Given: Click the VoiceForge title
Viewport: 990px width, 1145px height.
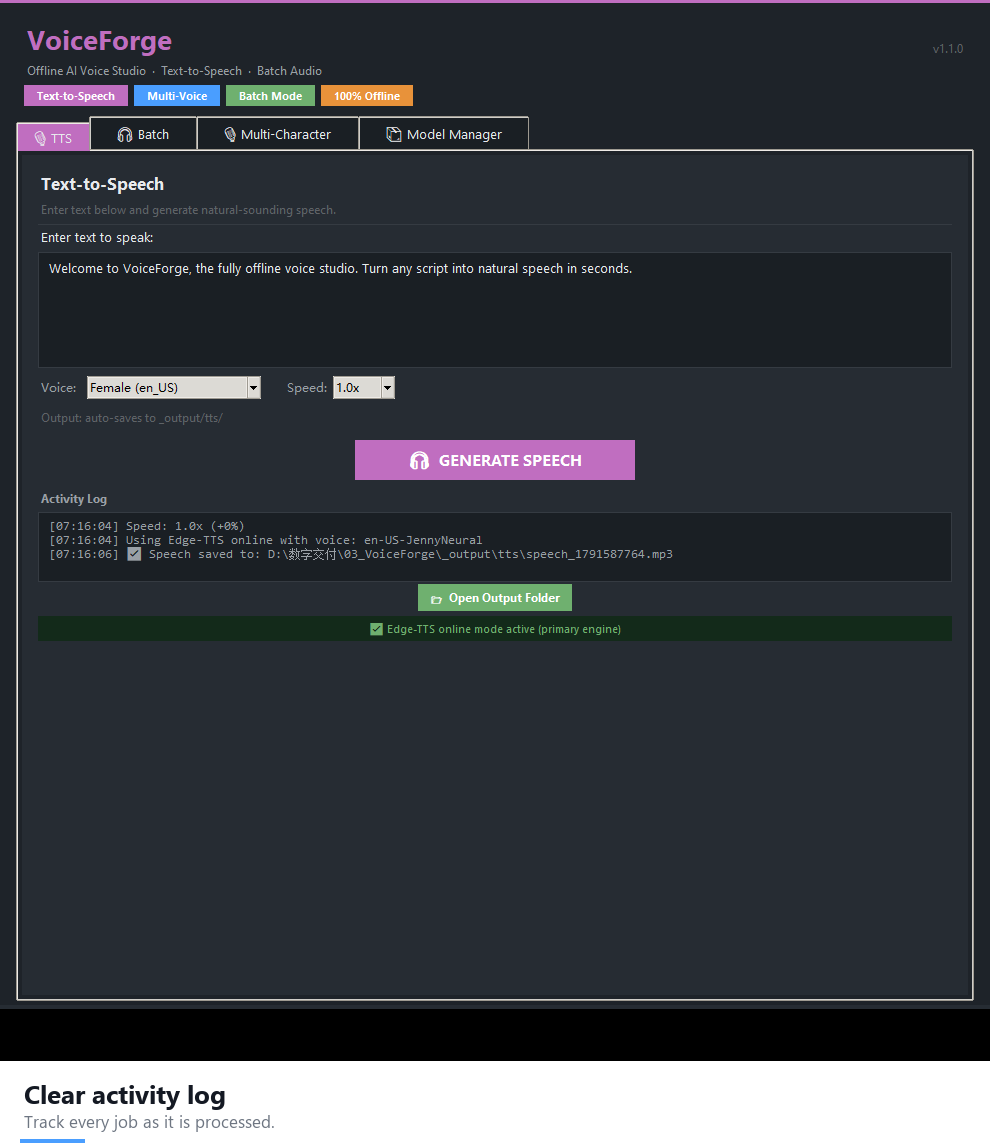Looking at the screenshot, I should point(99,41).
